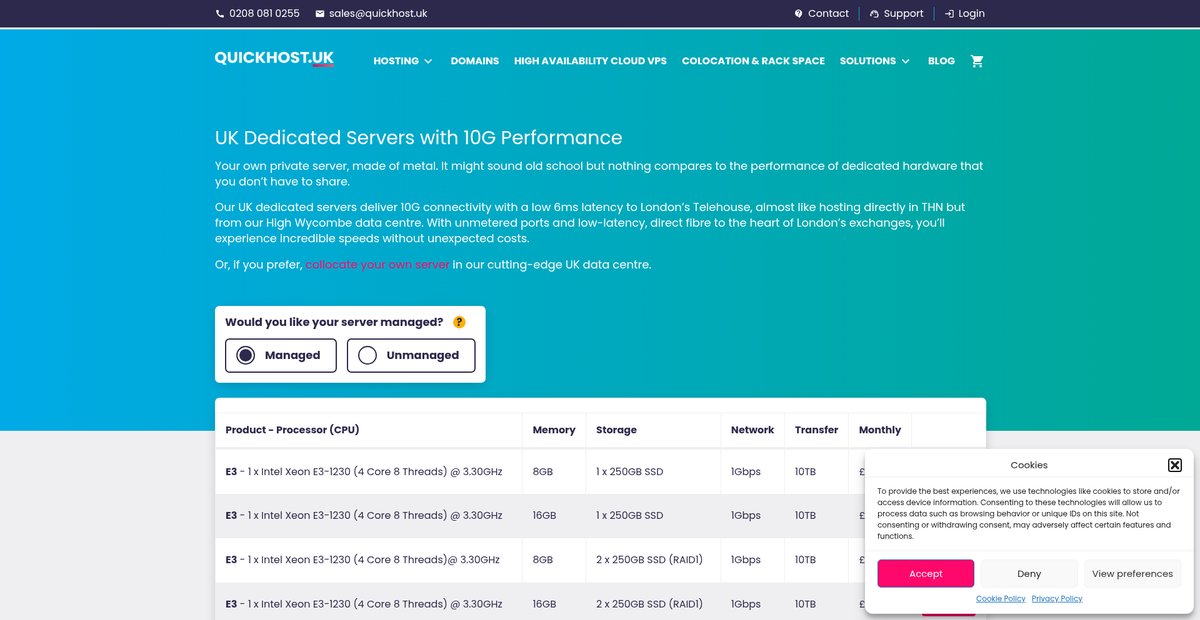The image size is (1200, 620).
Task: Click the envelope icon beside sales@quickhost.uk
Action: pyautogui.click(x=320, y=14)
